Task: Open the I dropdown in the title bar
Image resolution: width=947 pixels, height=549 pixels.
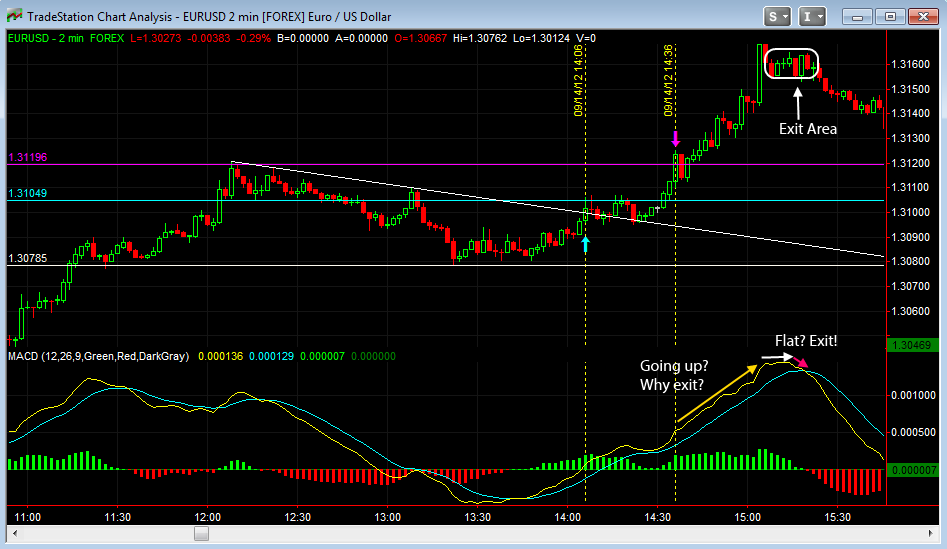Action: pos(812,16)
